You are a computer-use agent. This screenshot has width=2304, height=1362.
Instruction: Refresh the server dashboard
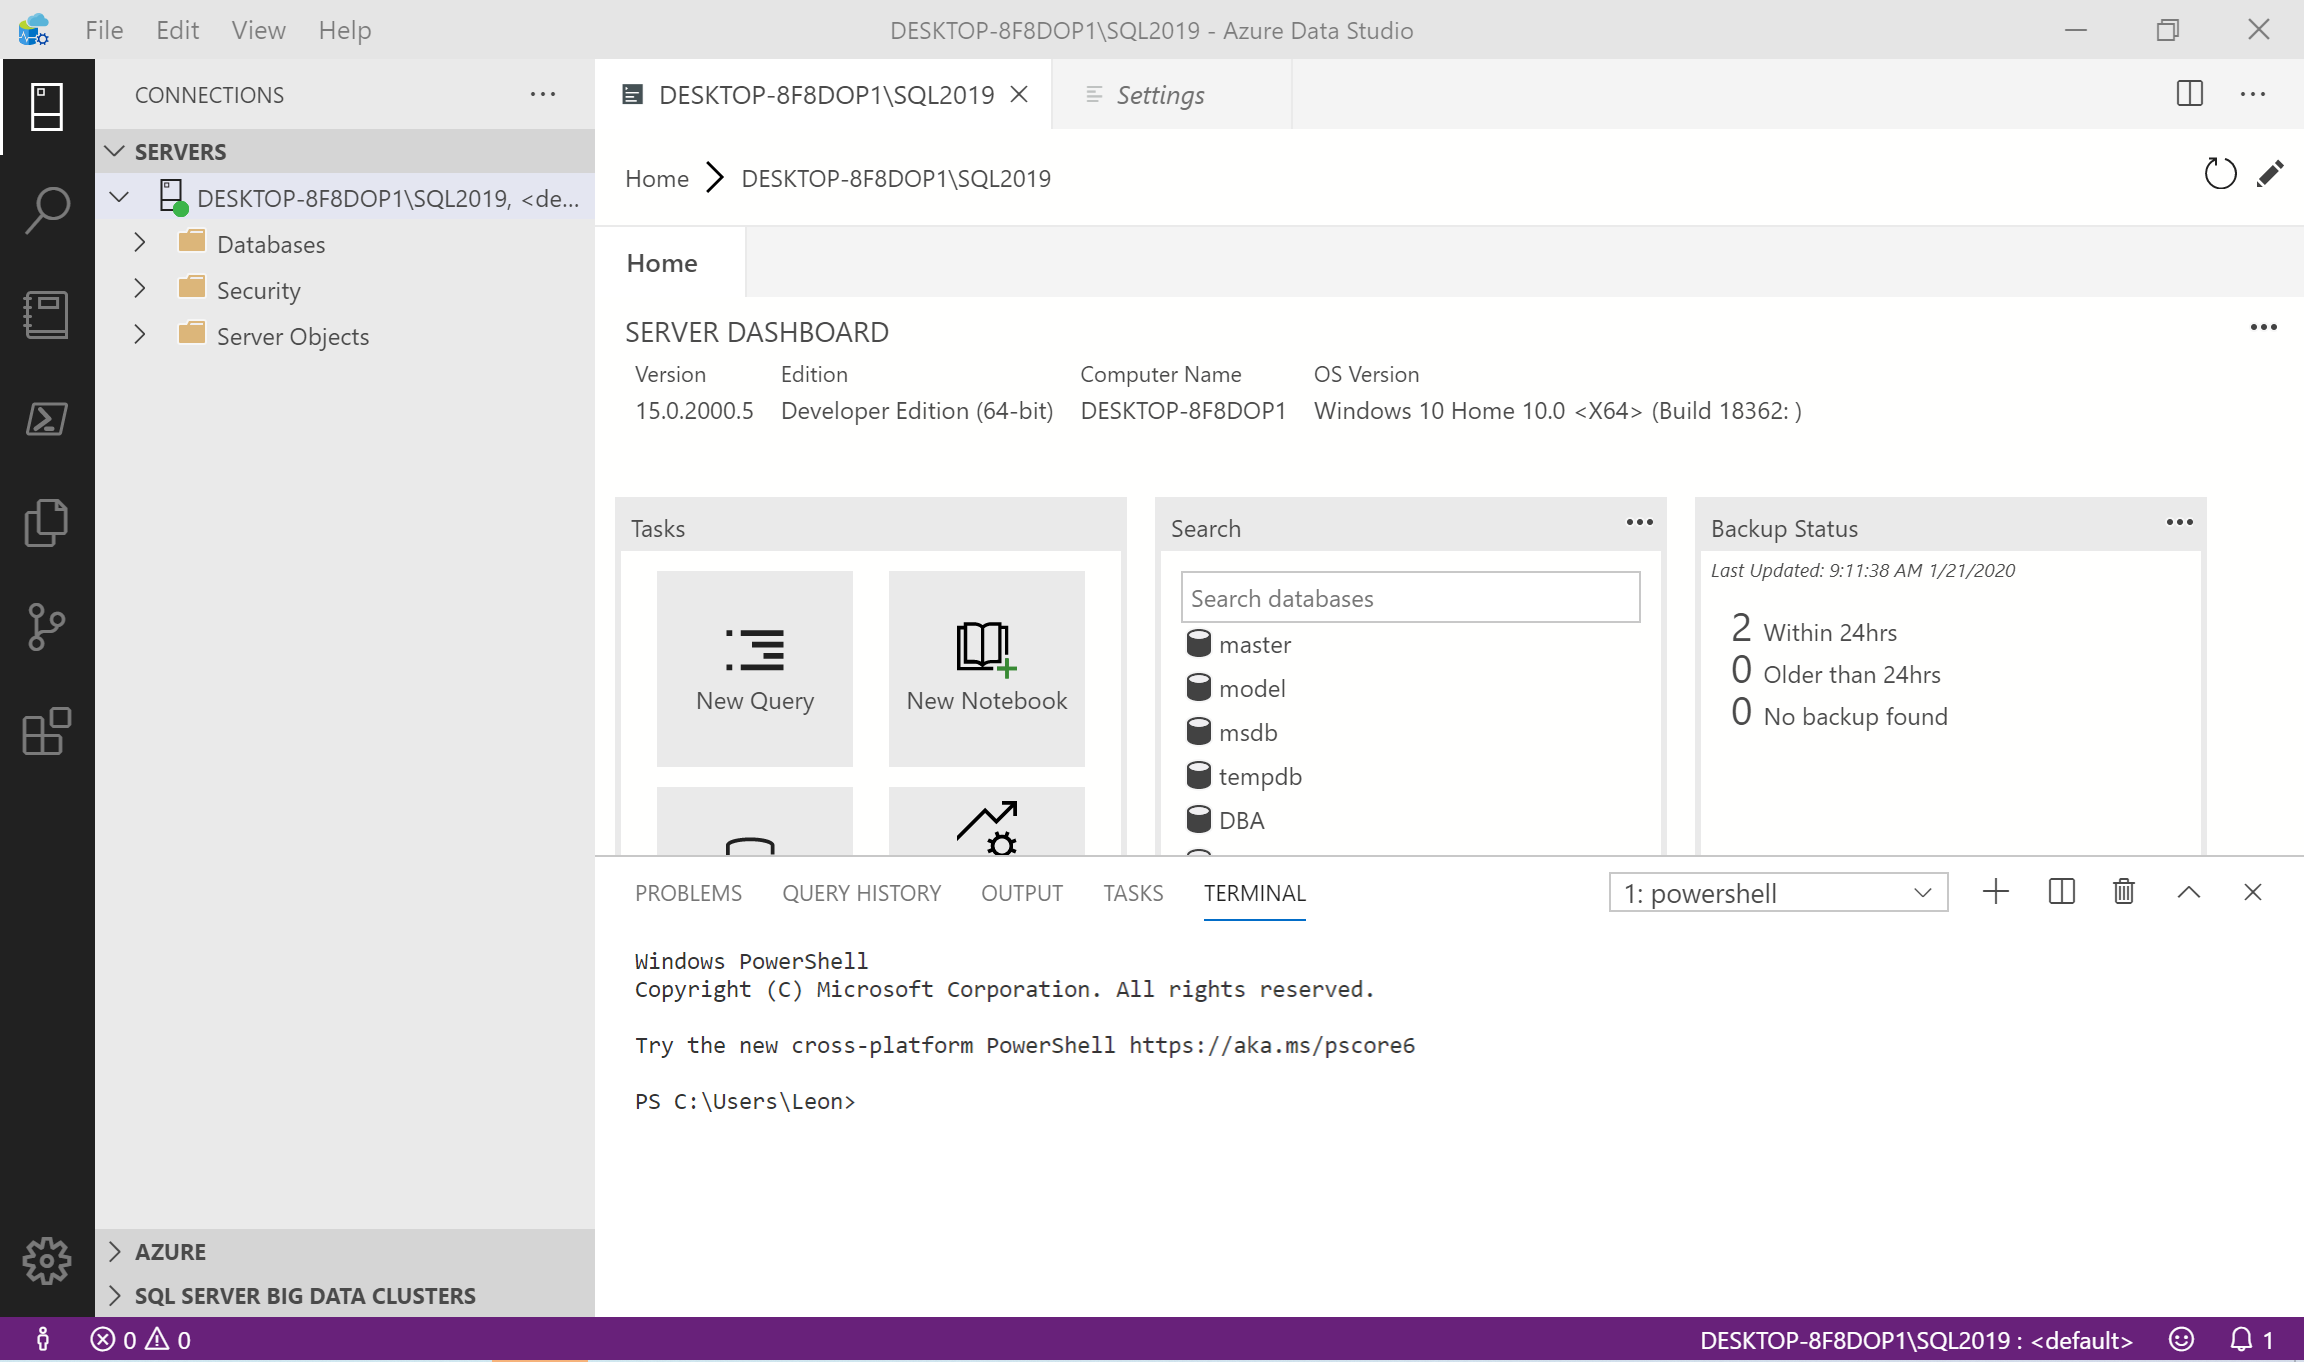2220,174
